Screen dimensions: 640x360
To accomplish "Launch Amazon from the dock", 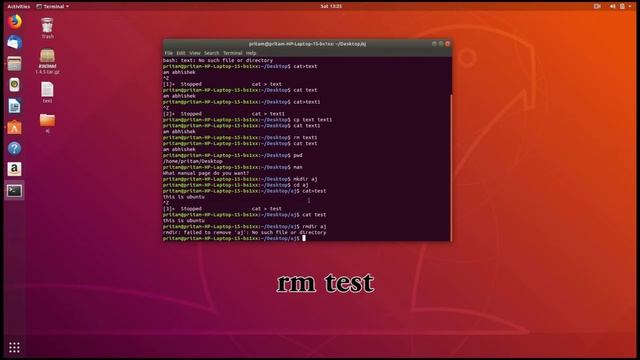I will point(14,169).
